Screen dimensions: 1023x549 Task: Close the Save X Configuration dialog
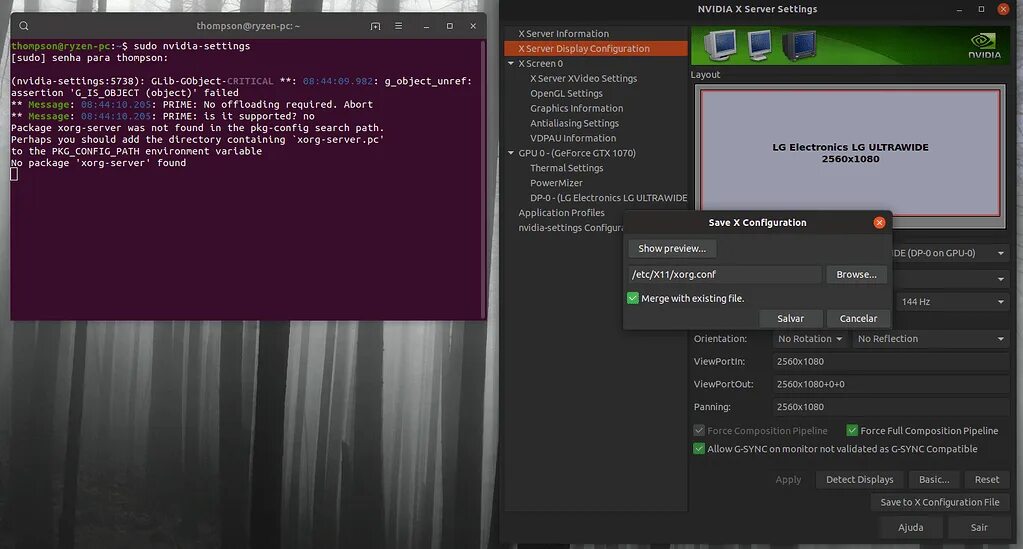coord(879,223)
